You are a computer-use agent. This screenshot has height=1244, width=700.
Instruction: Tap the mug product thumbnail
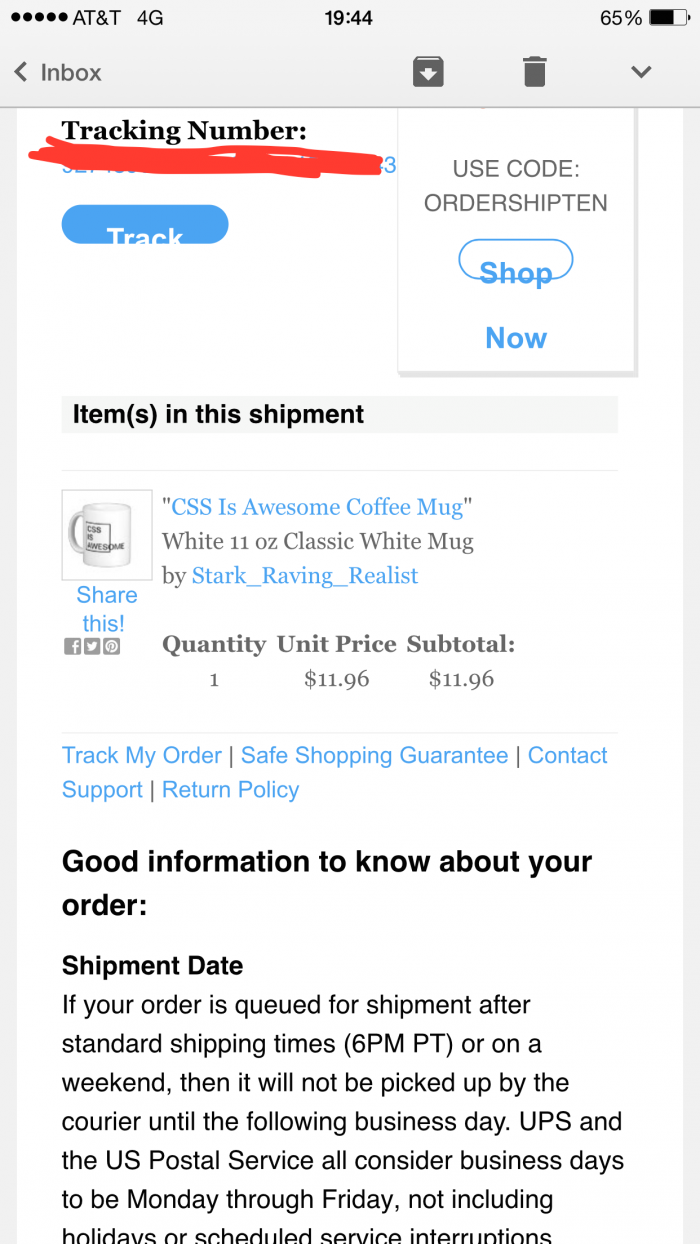tap(101, 535)
